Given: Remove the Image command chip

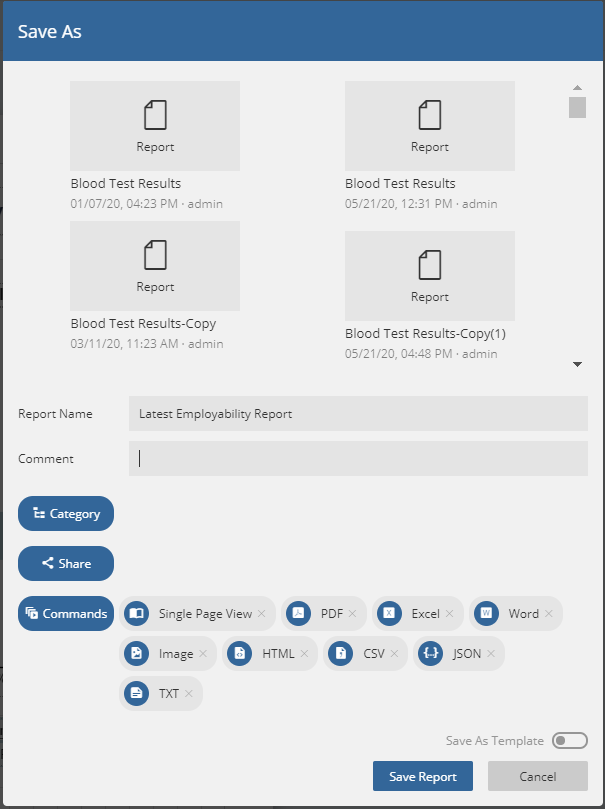Looking at the screenshot, I should tap(203, 654).
